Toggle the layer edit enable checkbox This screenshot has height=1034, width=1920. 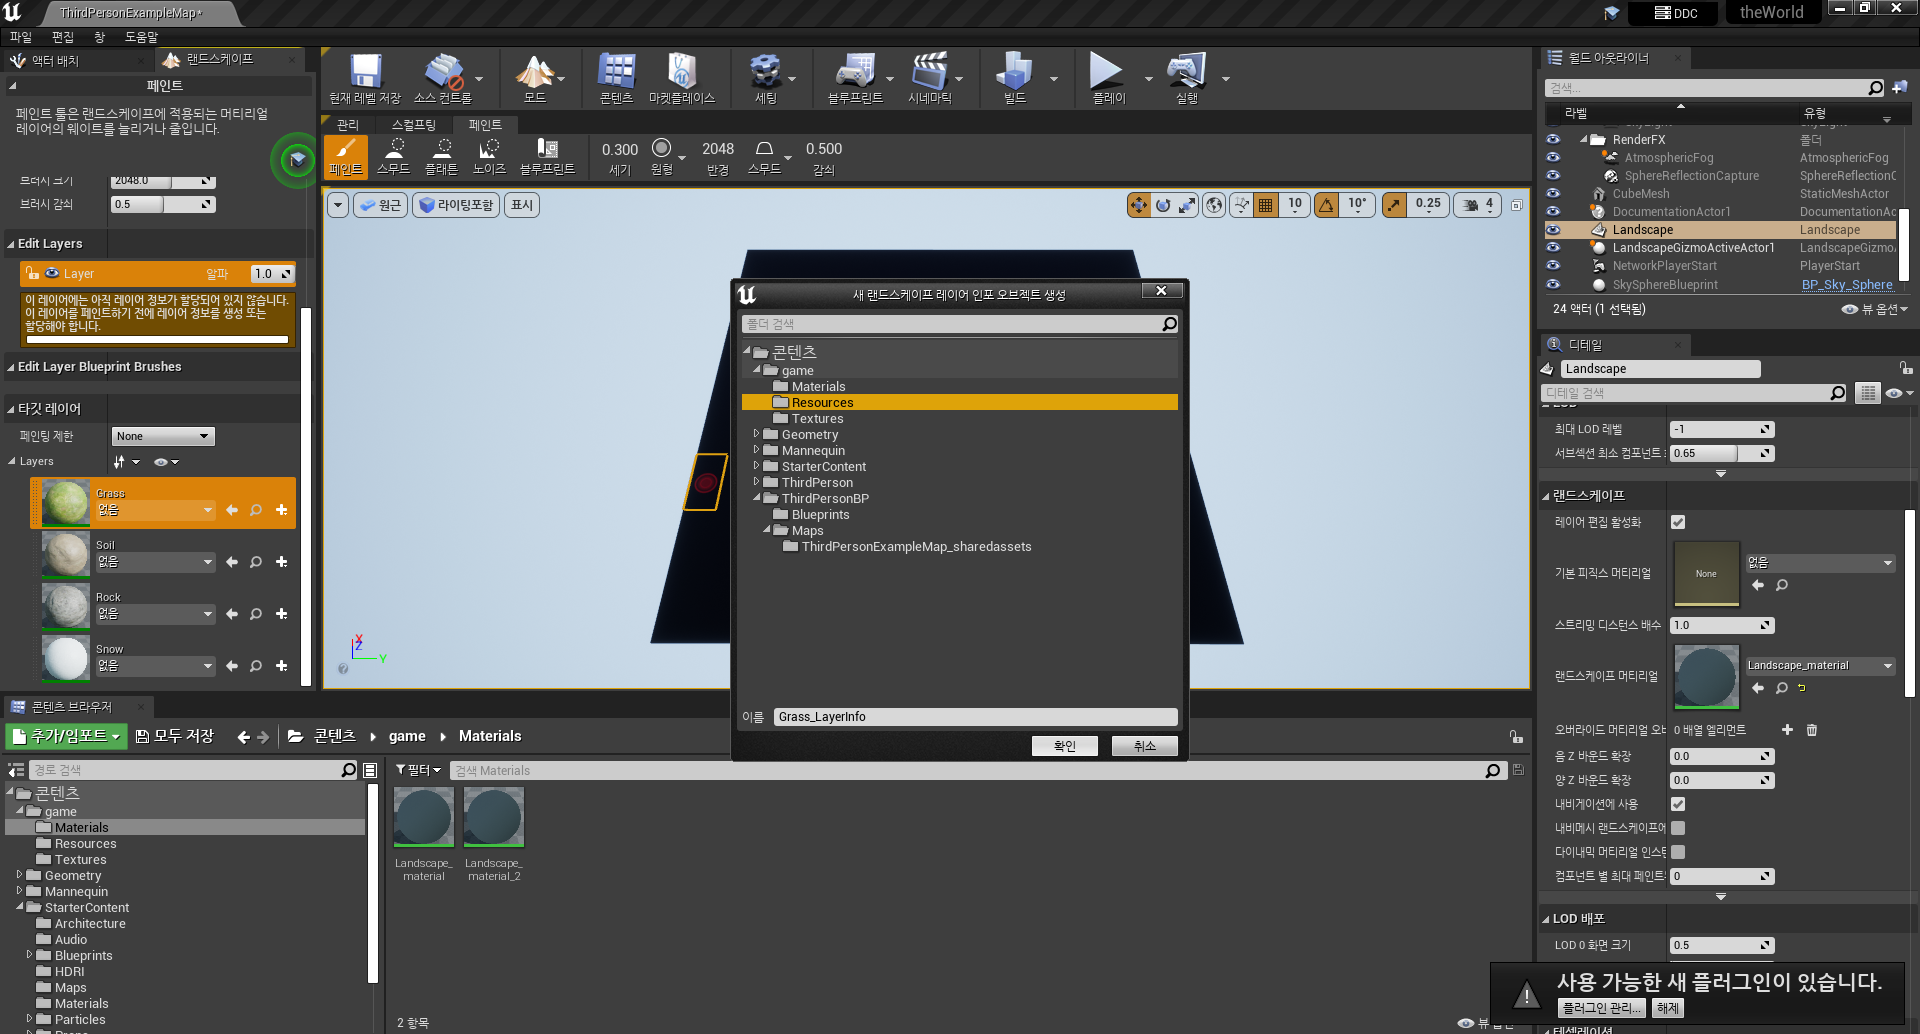pos(1678,522)
